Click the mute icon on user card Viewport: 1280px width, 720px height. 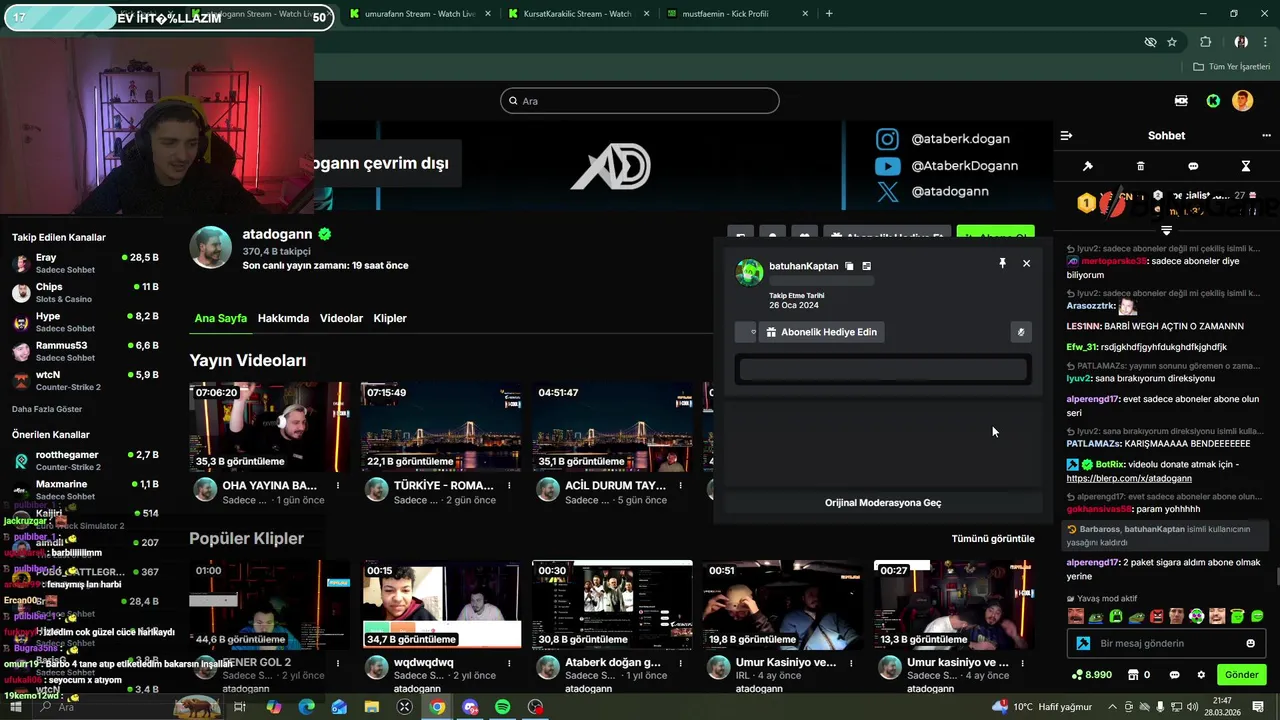pyautogui.click(x=1021, y=332)
